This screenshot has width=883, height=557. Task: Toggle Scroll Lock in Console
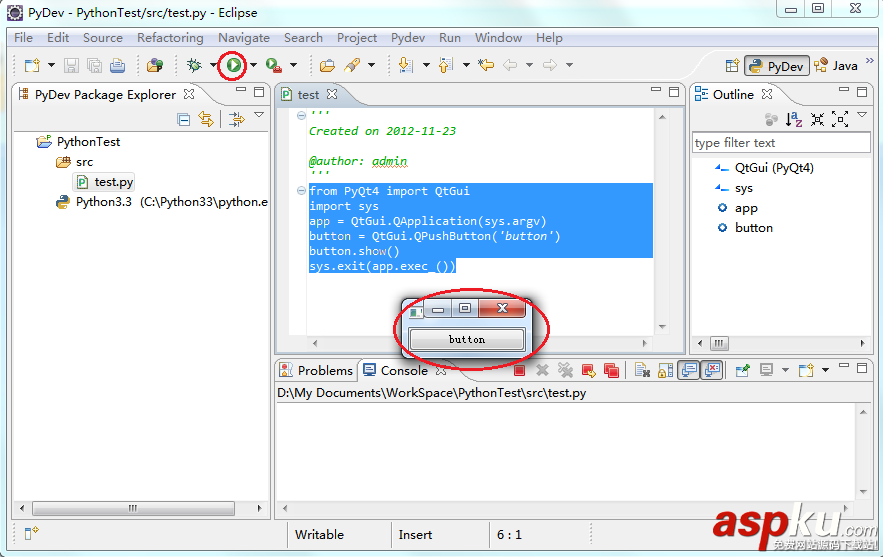pyautogui.click(x=665, y=371)
